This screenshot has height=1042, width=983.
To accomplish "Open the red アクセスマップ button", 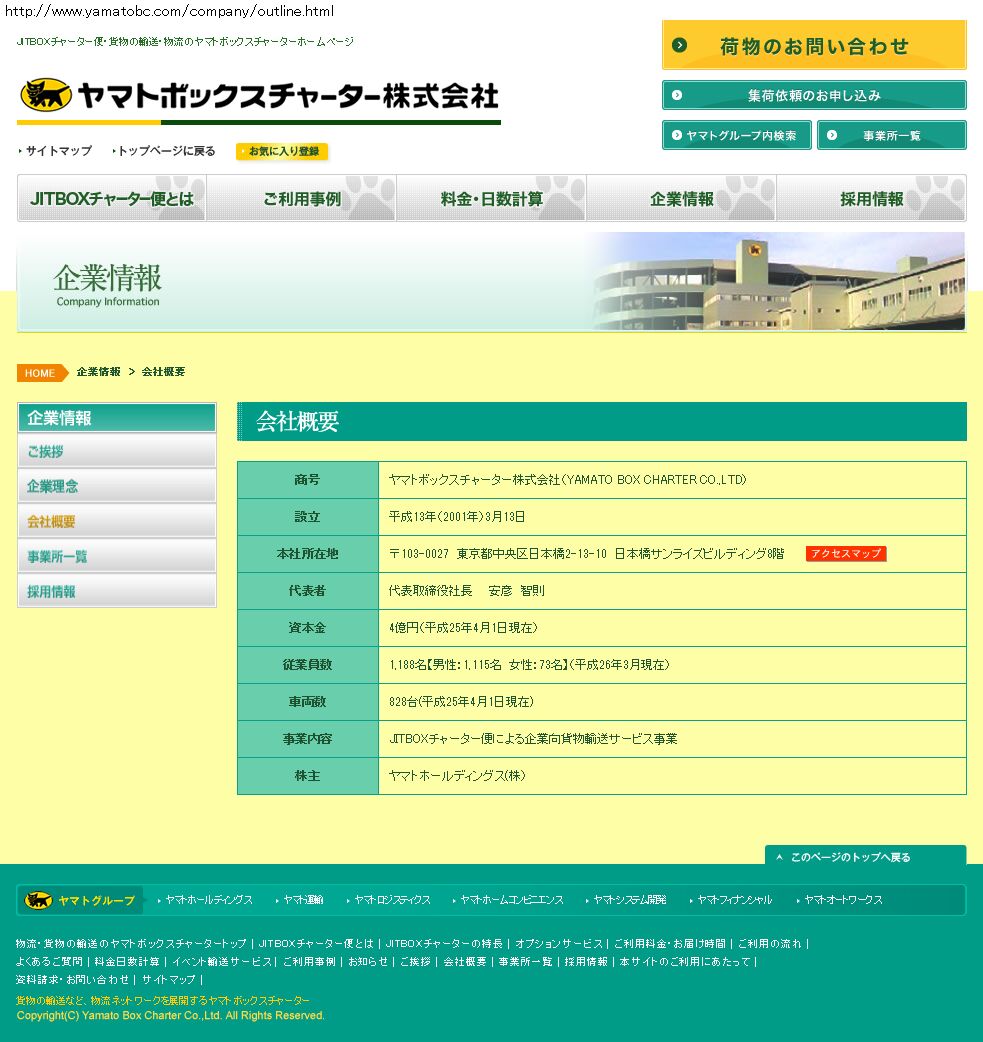I will tap(845, 554).
